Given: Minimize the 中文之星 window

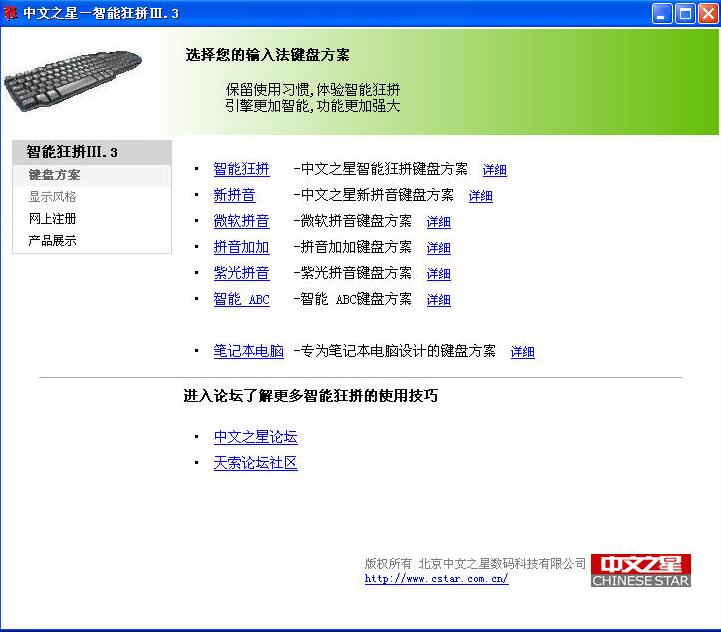Looking at the screenshot, I should click(x=662, y=13).
